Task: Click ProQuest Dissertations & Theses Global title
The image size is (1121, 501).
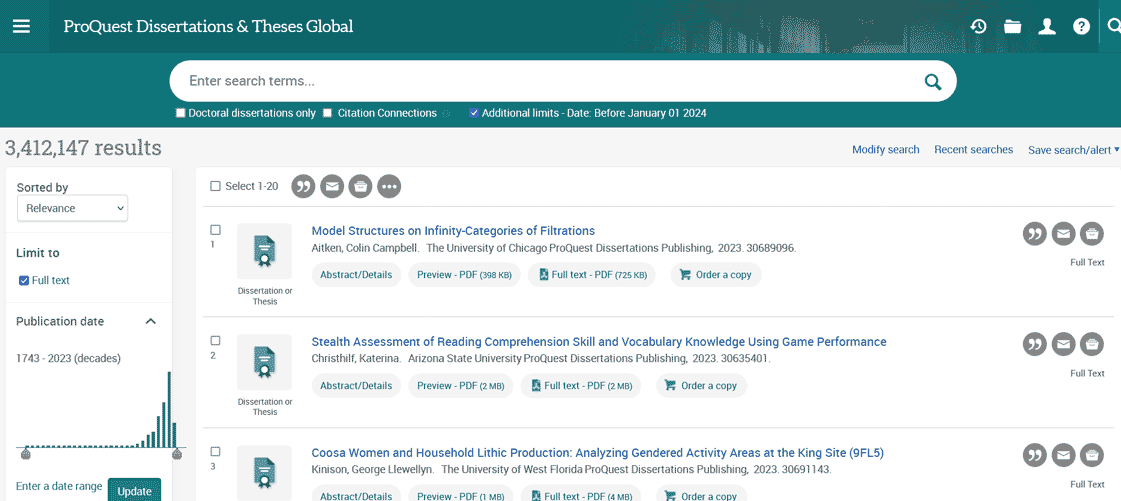Action: click(208, 27)
